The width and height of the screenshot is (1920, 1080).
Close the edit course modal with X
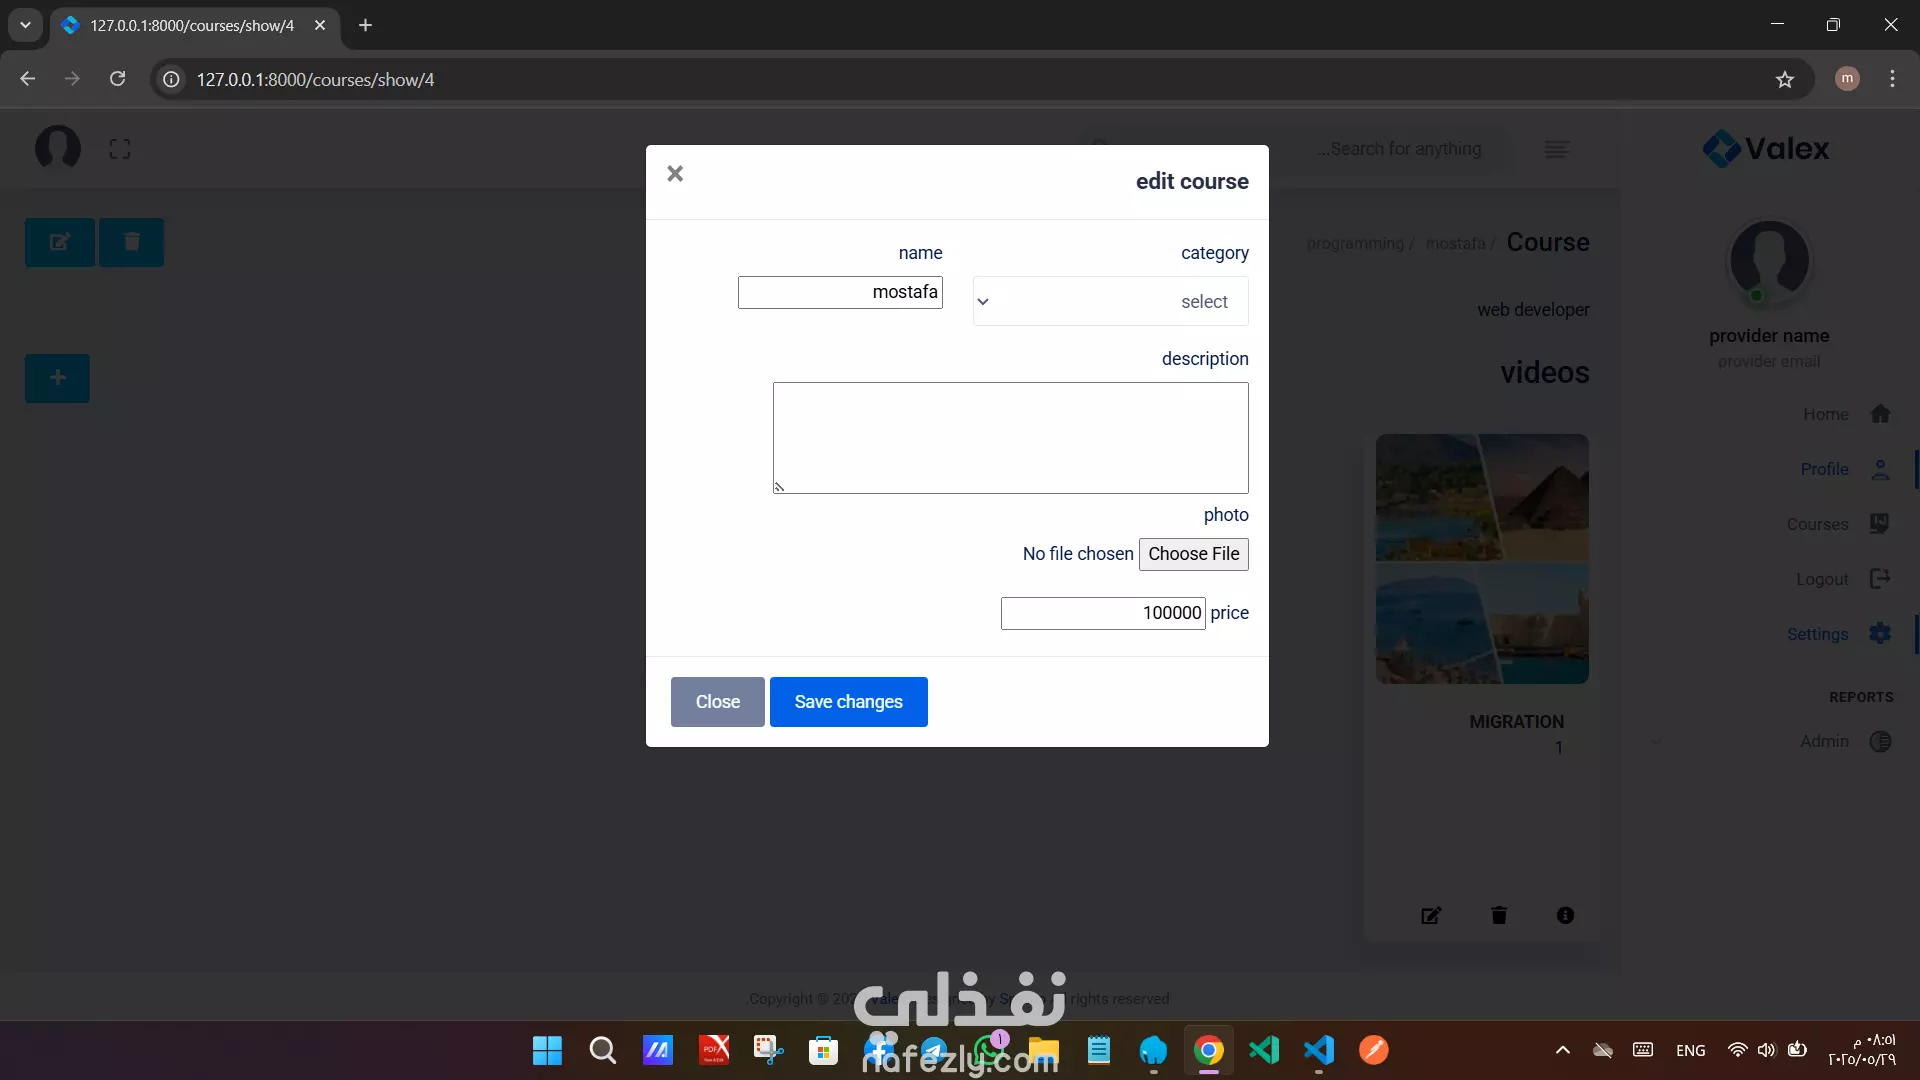tap(675, 174)
